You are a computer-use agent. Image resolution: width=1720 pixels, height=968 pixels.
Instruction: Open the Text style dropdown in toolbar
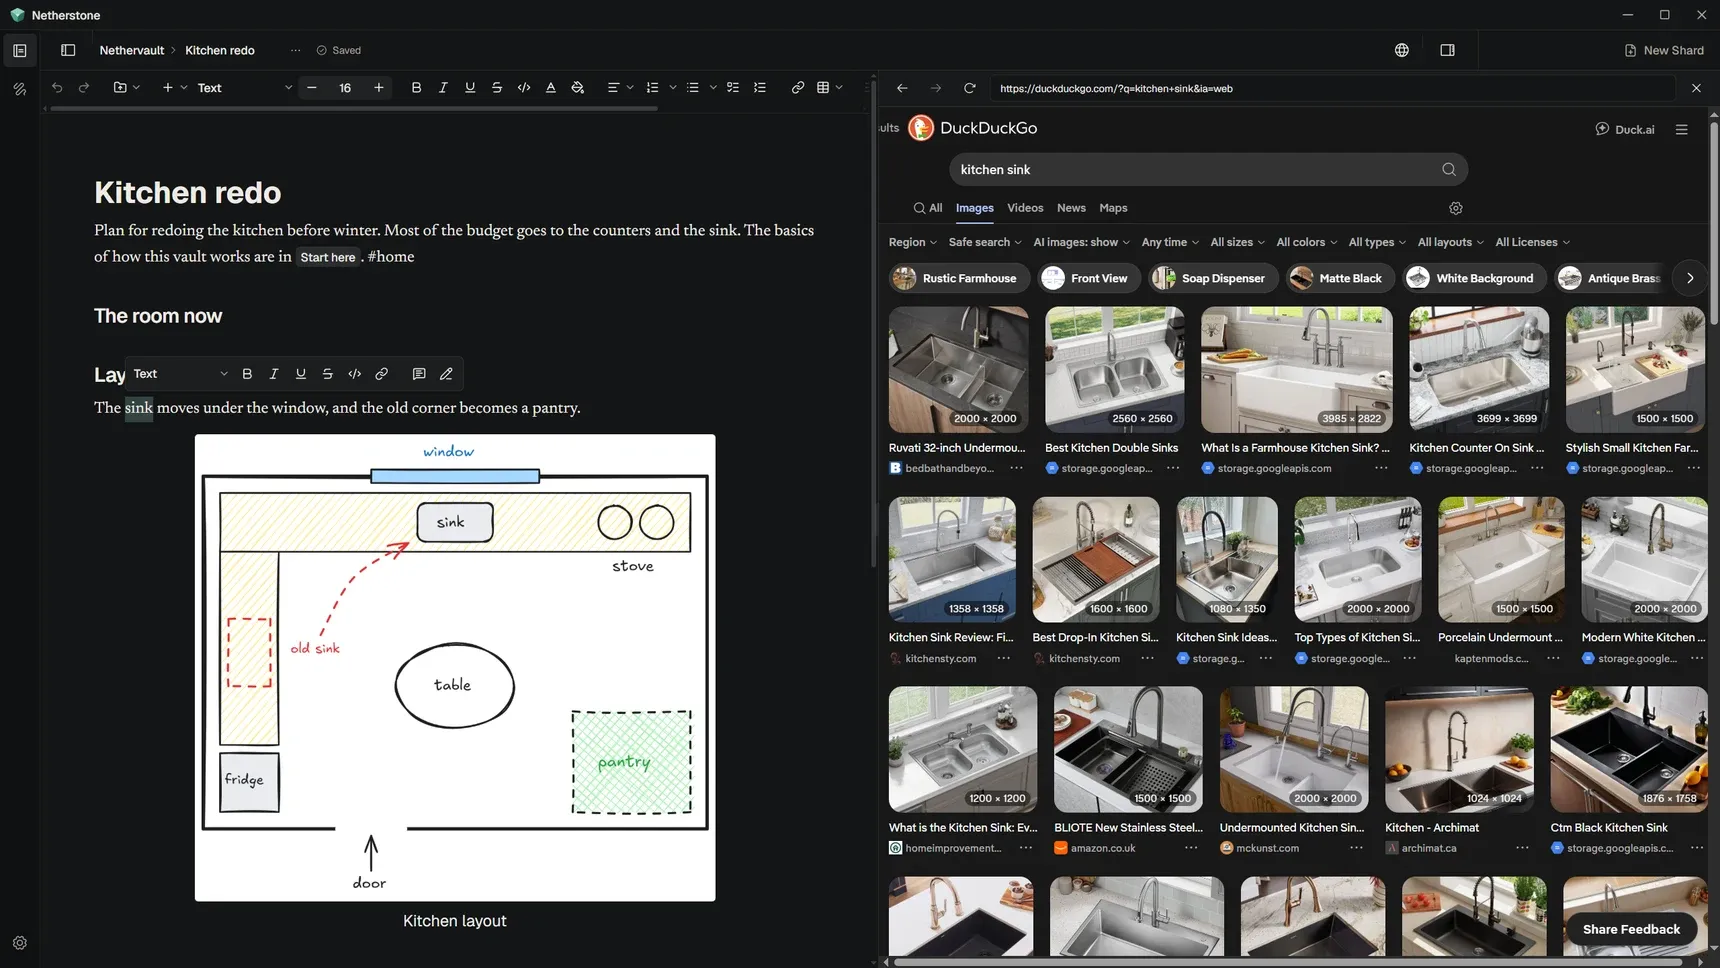(245, 88)
